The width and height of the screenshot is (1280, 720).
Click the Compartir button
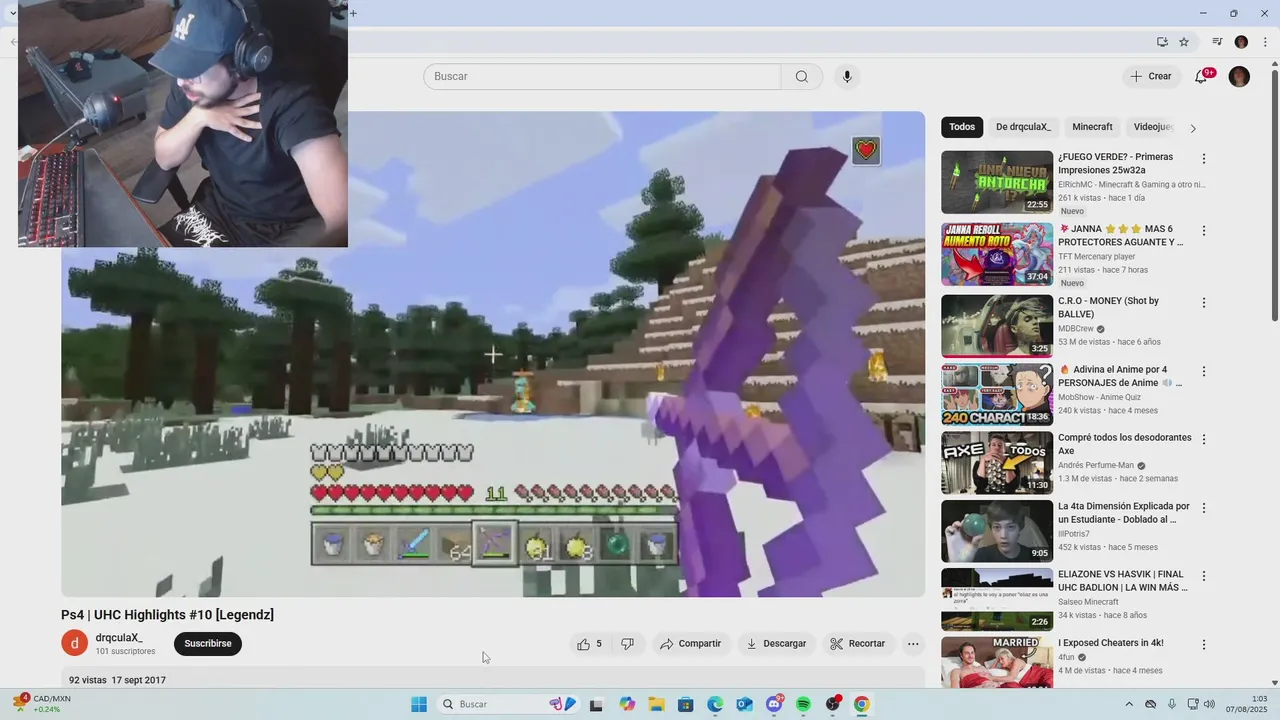click(690, 644)
